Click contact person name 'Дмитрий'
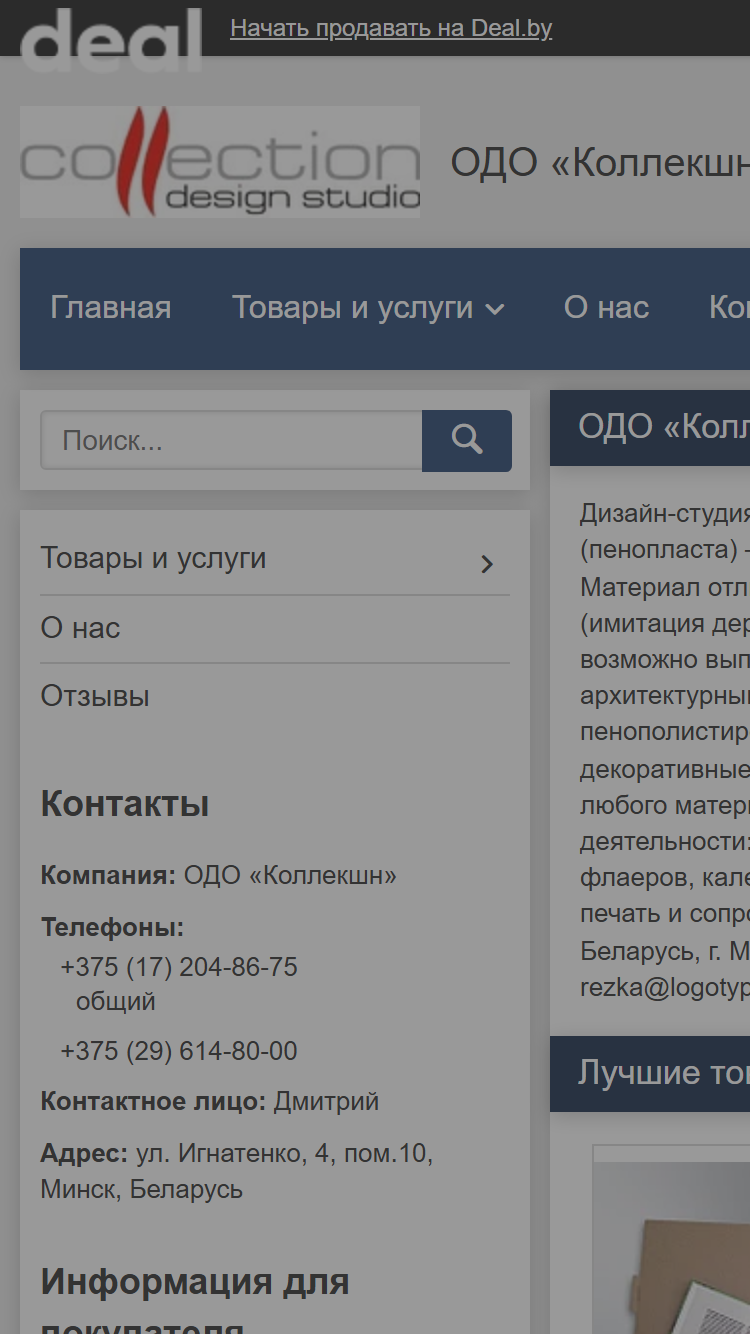750x1334 pixels. tap(326, 1102)
